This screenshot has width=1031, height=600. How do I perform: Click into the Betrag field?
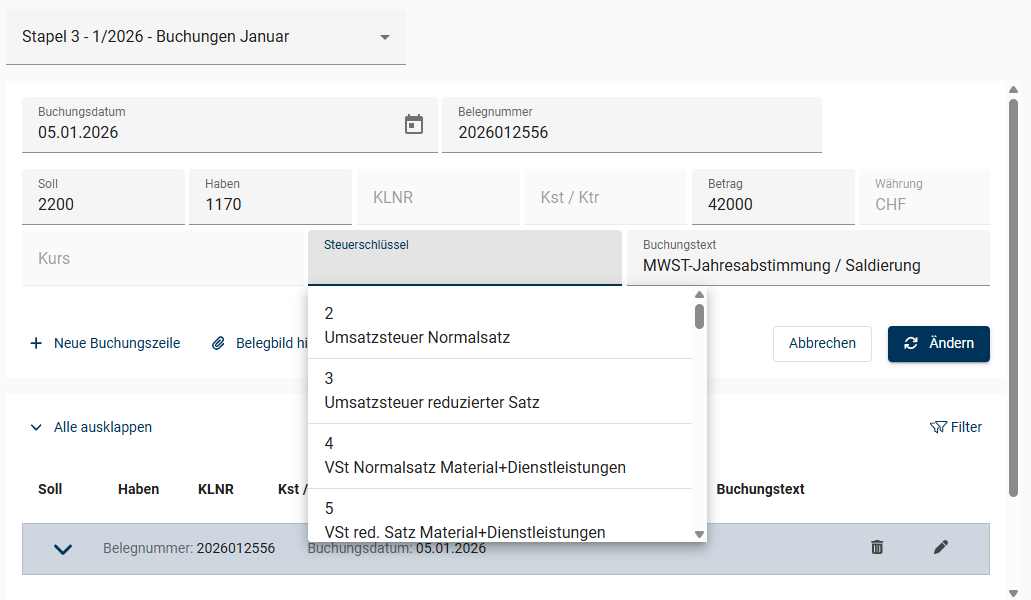click(772, 204)
